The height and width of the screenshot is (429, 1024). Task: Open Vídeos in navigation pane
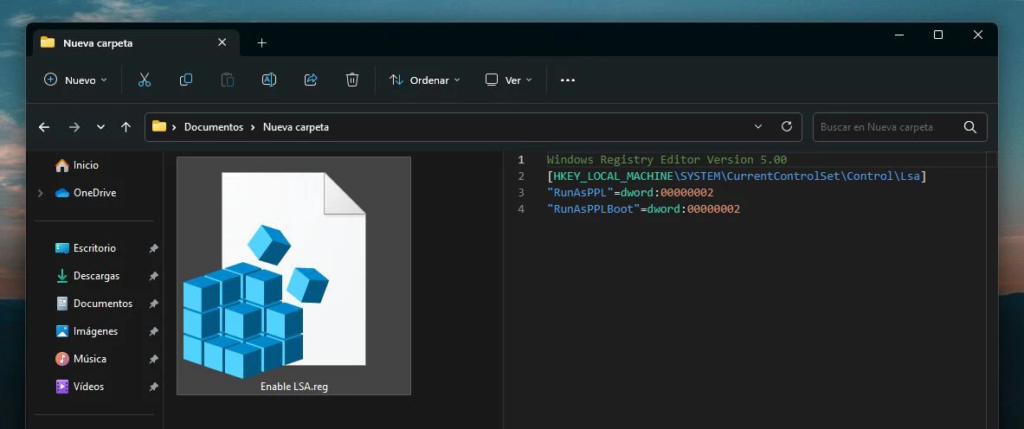click(x=80, y=387)
